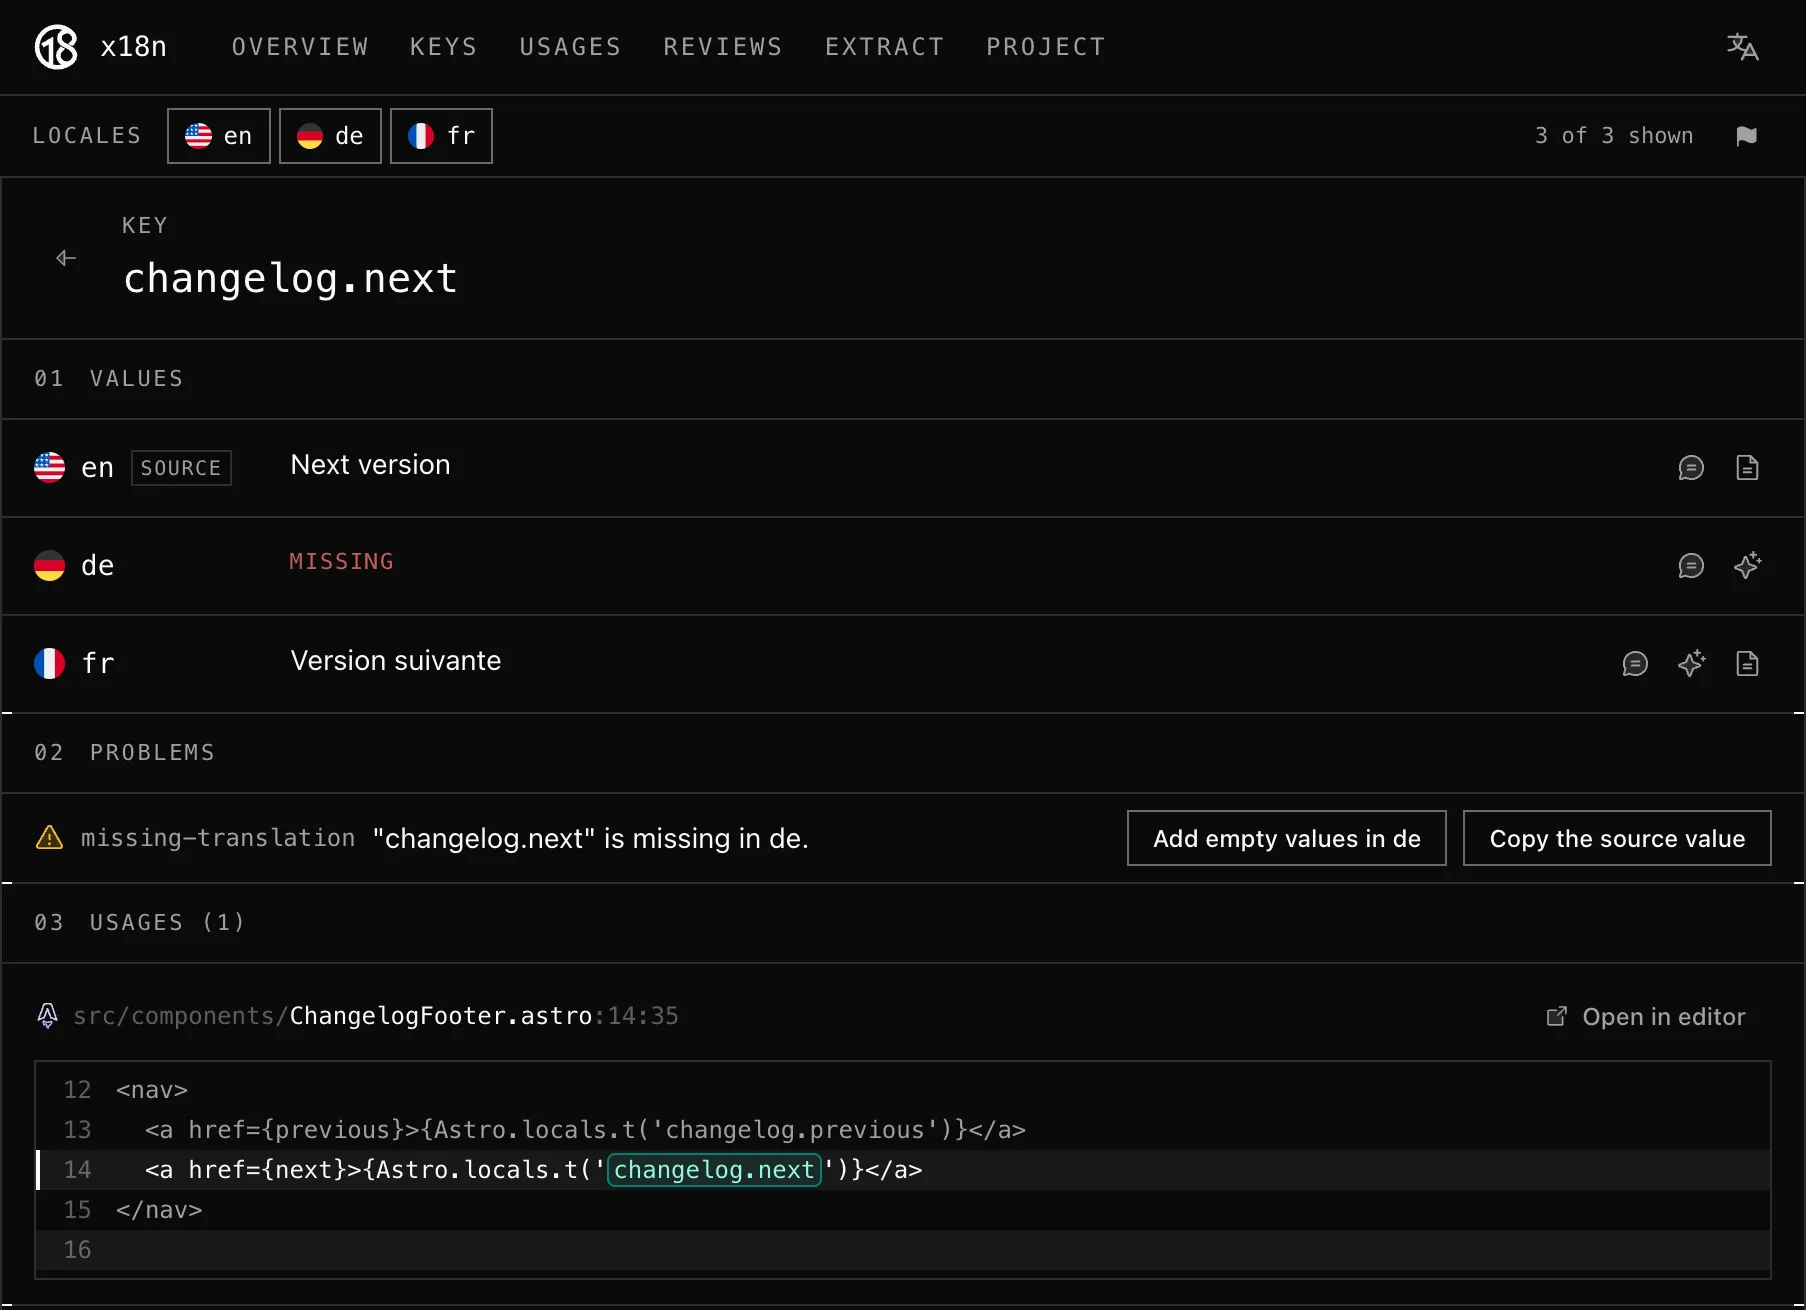Screen dimensions: 1806x1310
Task: Click the changelog.next key title
Action: pyautogui.click(x=290, y=278)
